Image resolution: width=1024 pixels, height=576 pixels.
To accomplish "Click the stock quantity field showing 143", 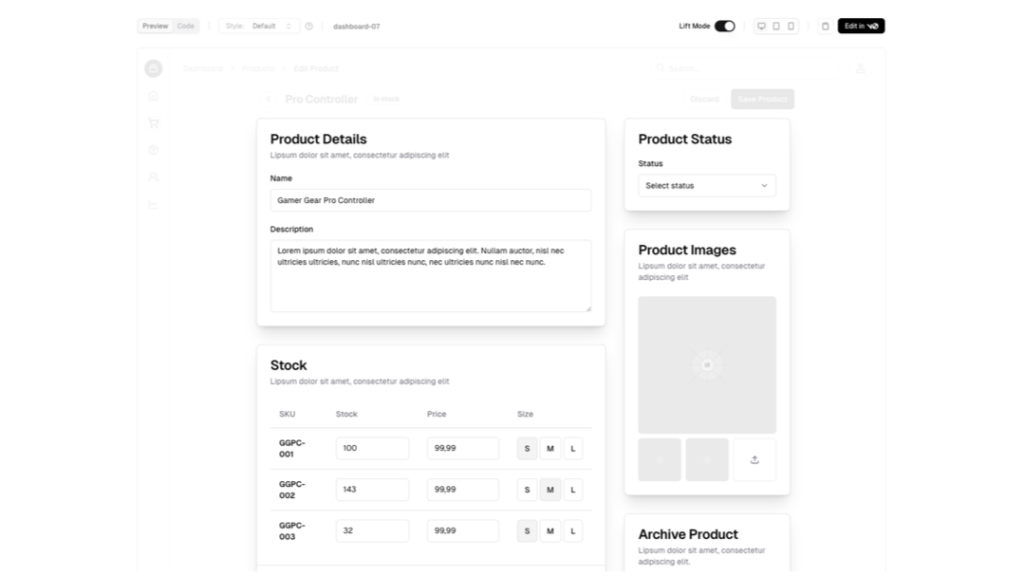I will click(372, 490).
